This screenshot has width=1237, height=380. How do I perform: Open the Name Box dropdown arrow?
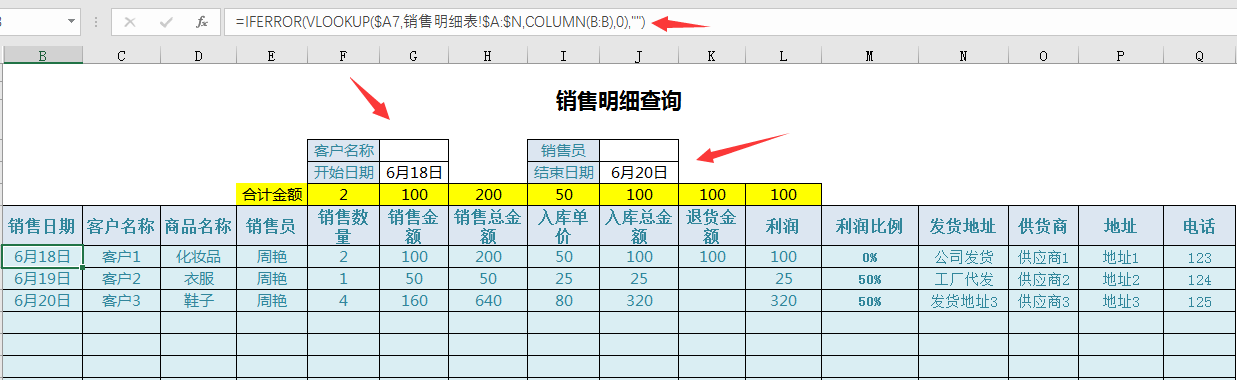tap(72, 21)
